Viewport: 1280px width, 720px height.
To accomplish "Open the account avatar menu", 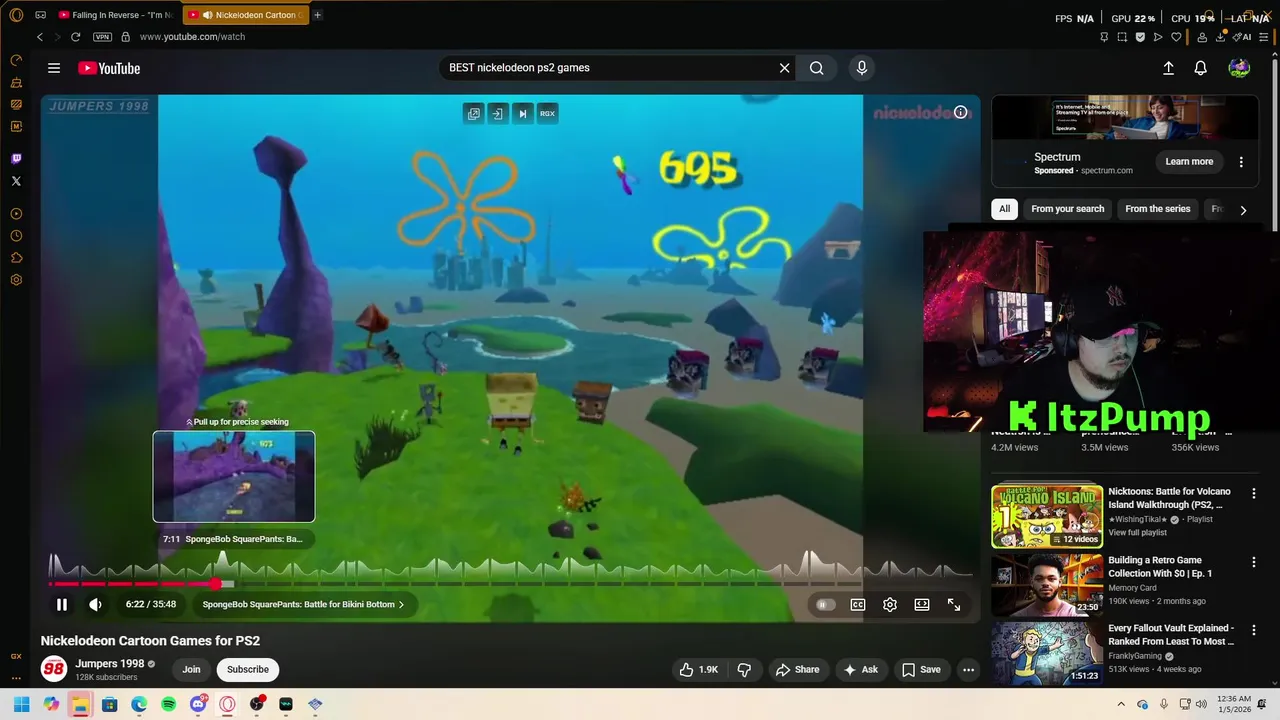I will click(x=1239, y=68).
